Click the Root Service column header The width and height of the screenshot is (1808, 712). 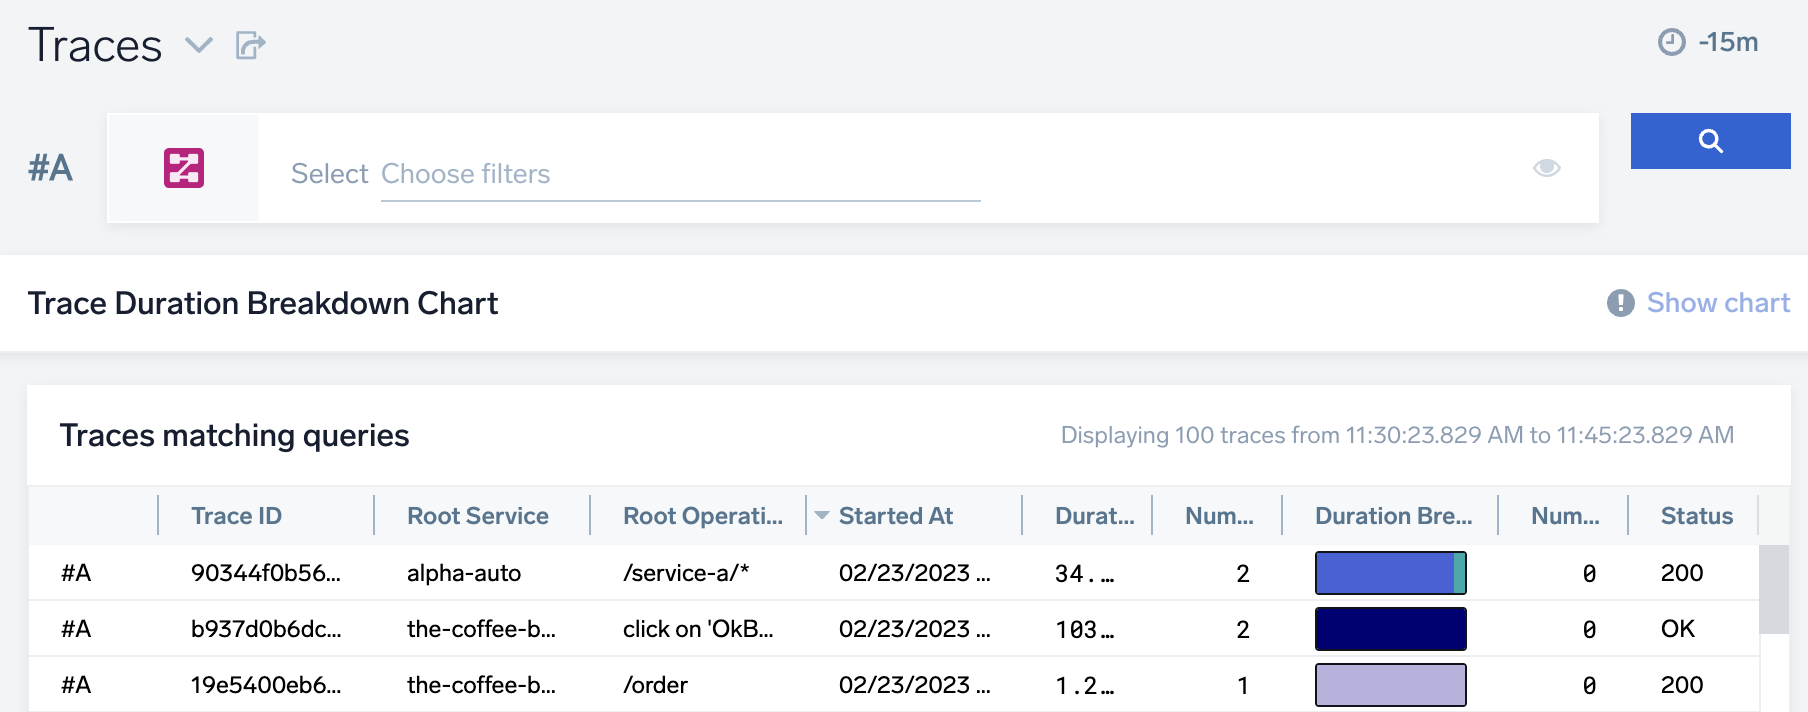pos(477,516)
